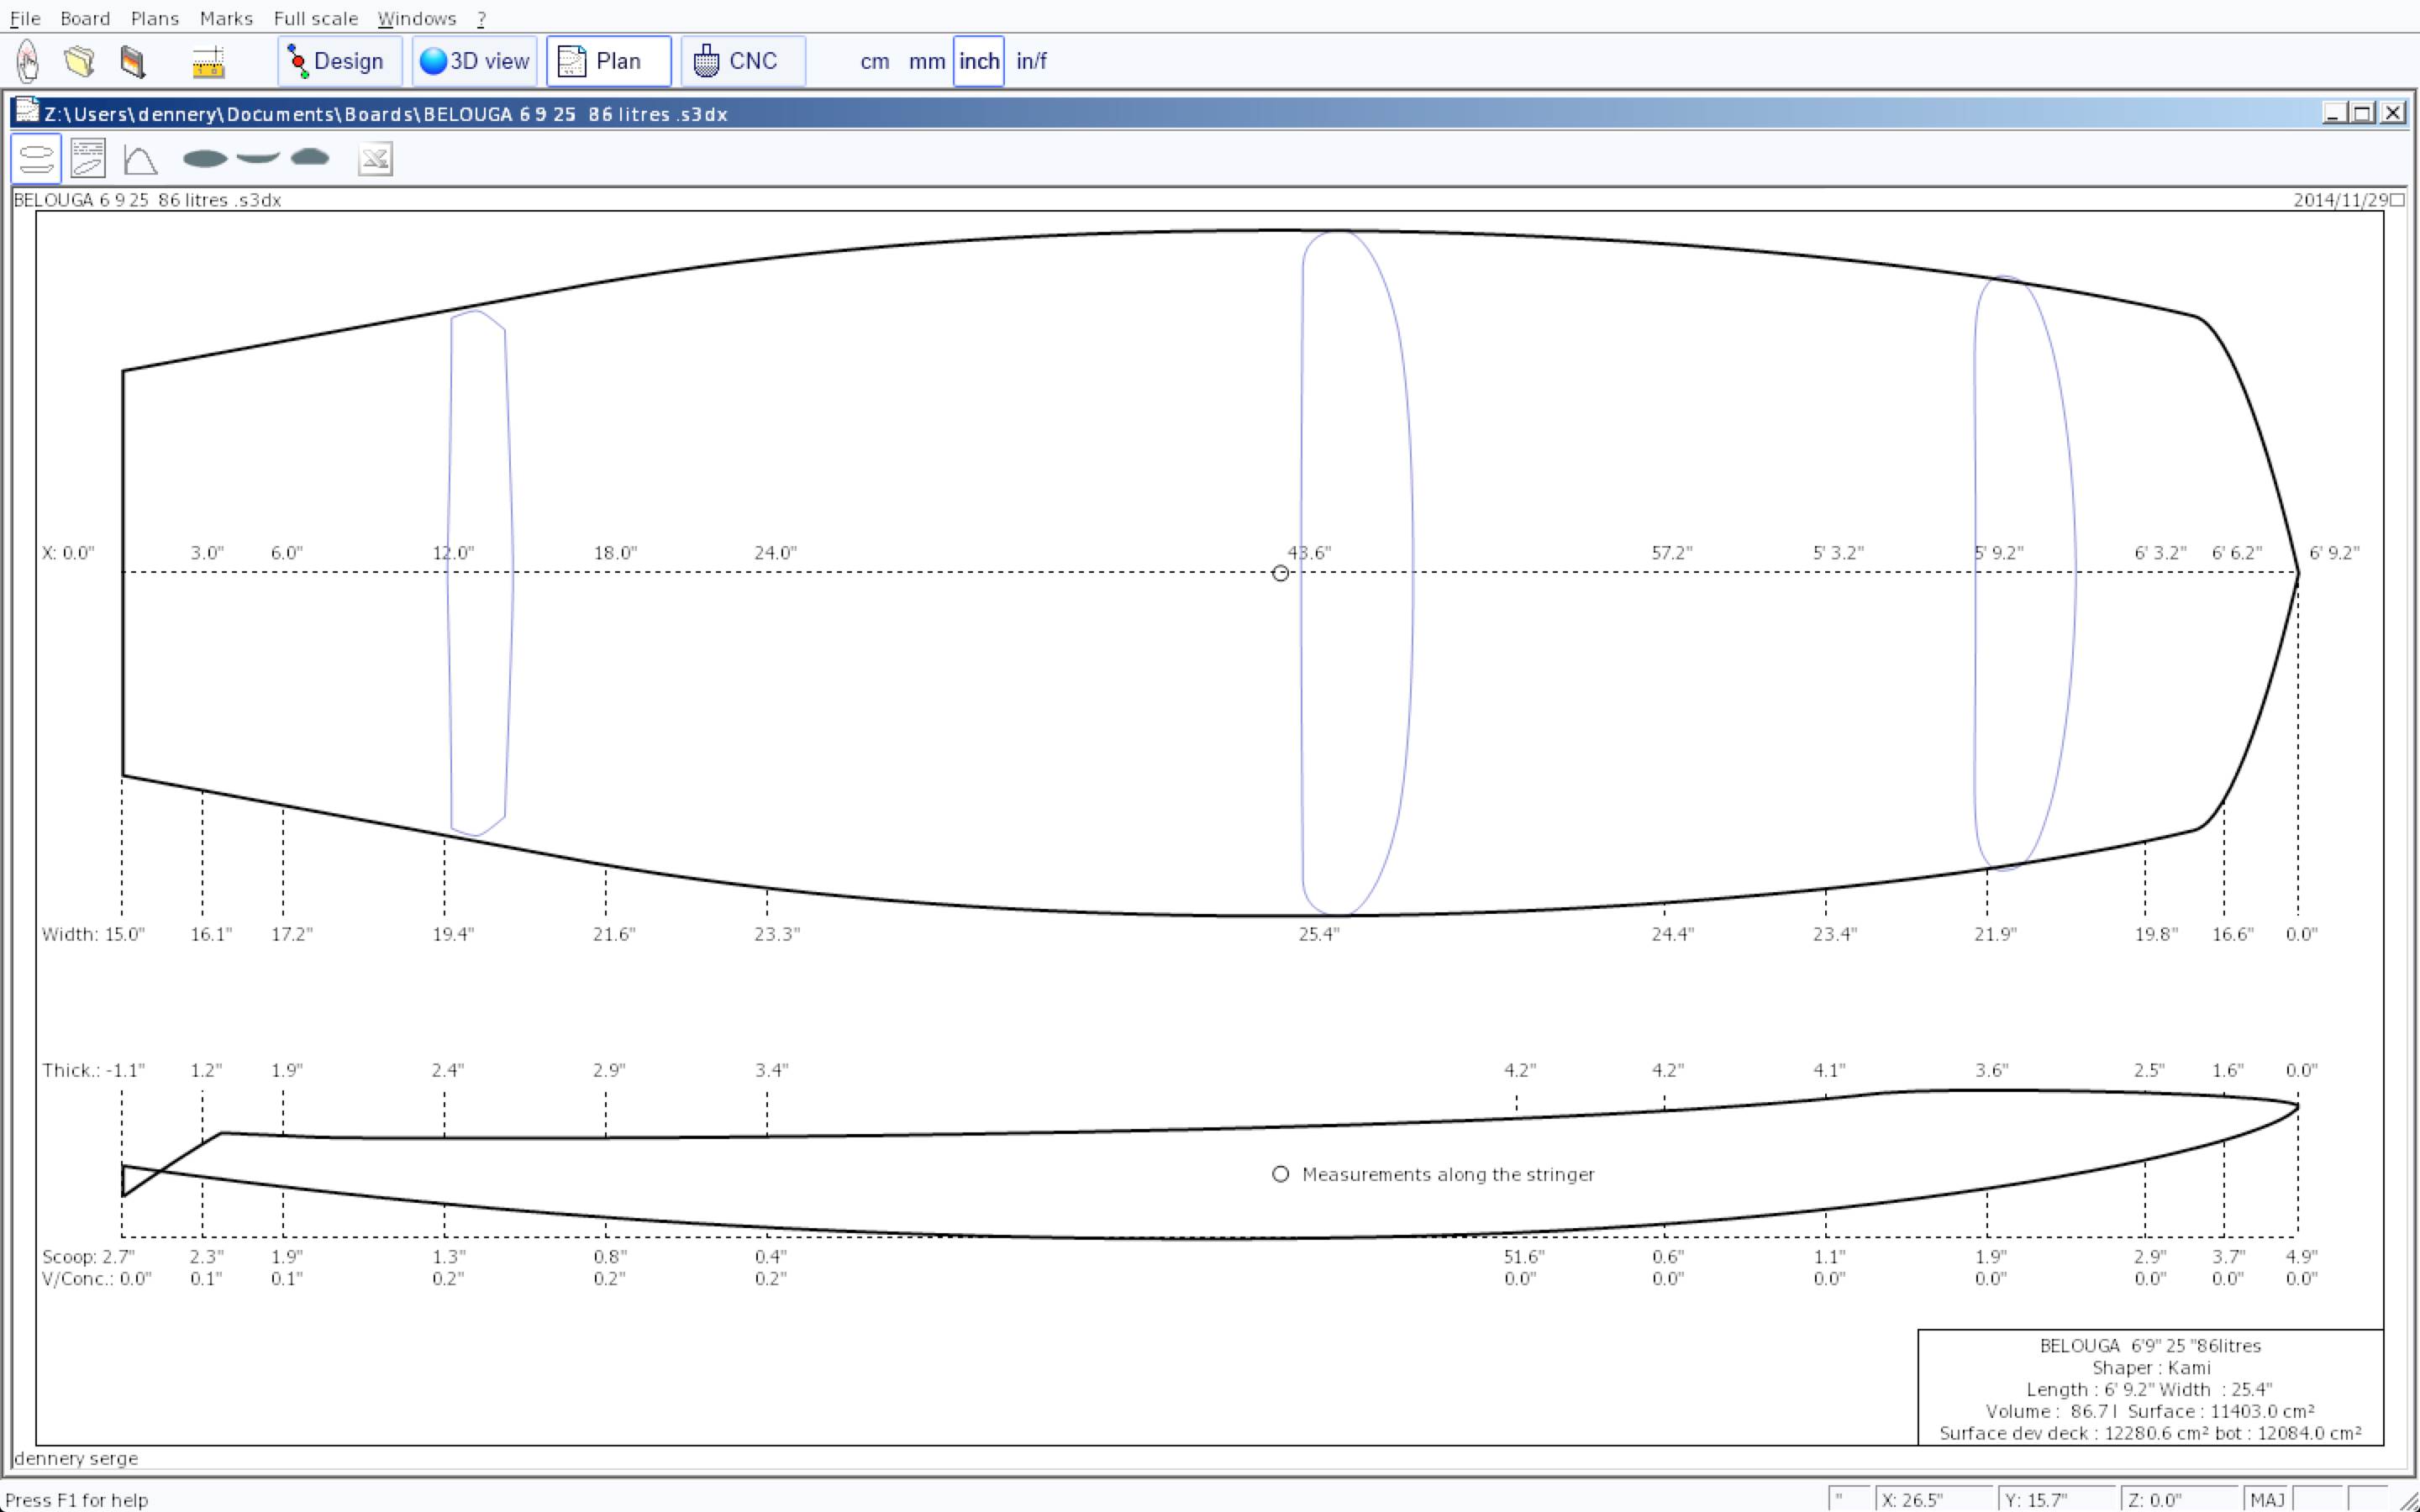This screenshot has height=1512, width=2420.
Task: Click the rocker template curve icon
Action: [x=258, y=157]
